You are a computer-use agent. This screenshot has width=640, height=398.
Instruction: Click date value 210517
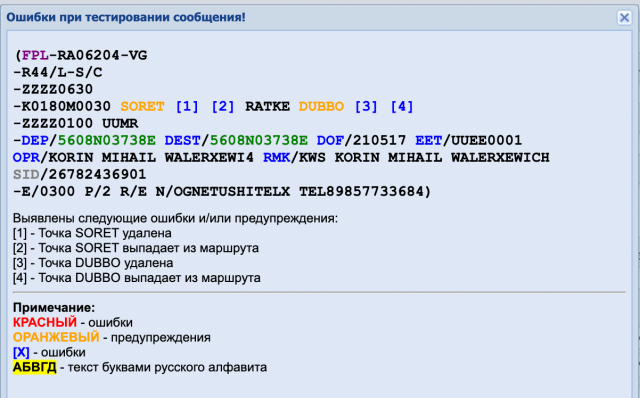click(380, 140)
